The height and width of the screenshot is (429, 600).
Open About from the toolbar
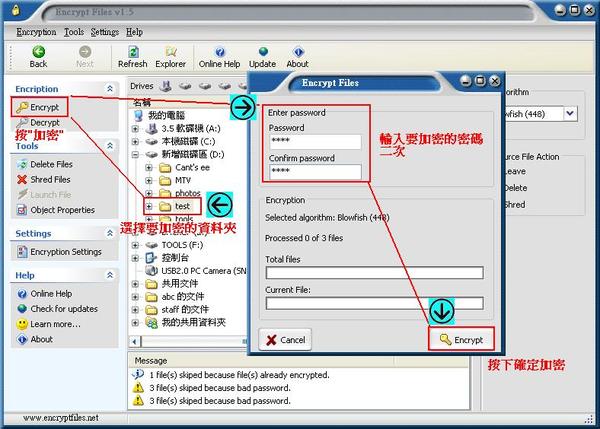[298, 57]
